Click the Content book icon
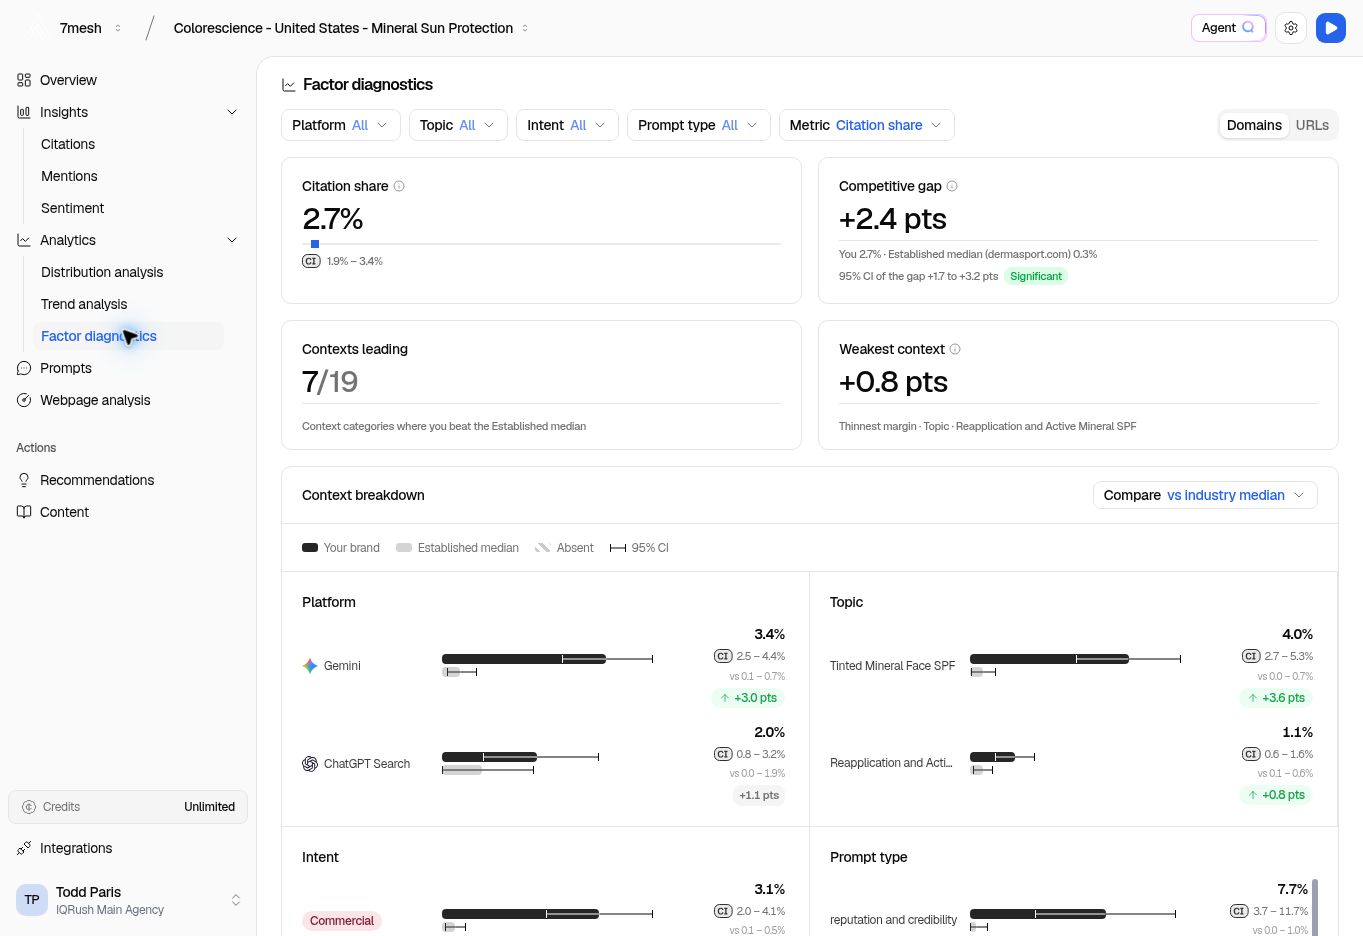Screen dimensions: 1363x936 click(x=24, y=512)
